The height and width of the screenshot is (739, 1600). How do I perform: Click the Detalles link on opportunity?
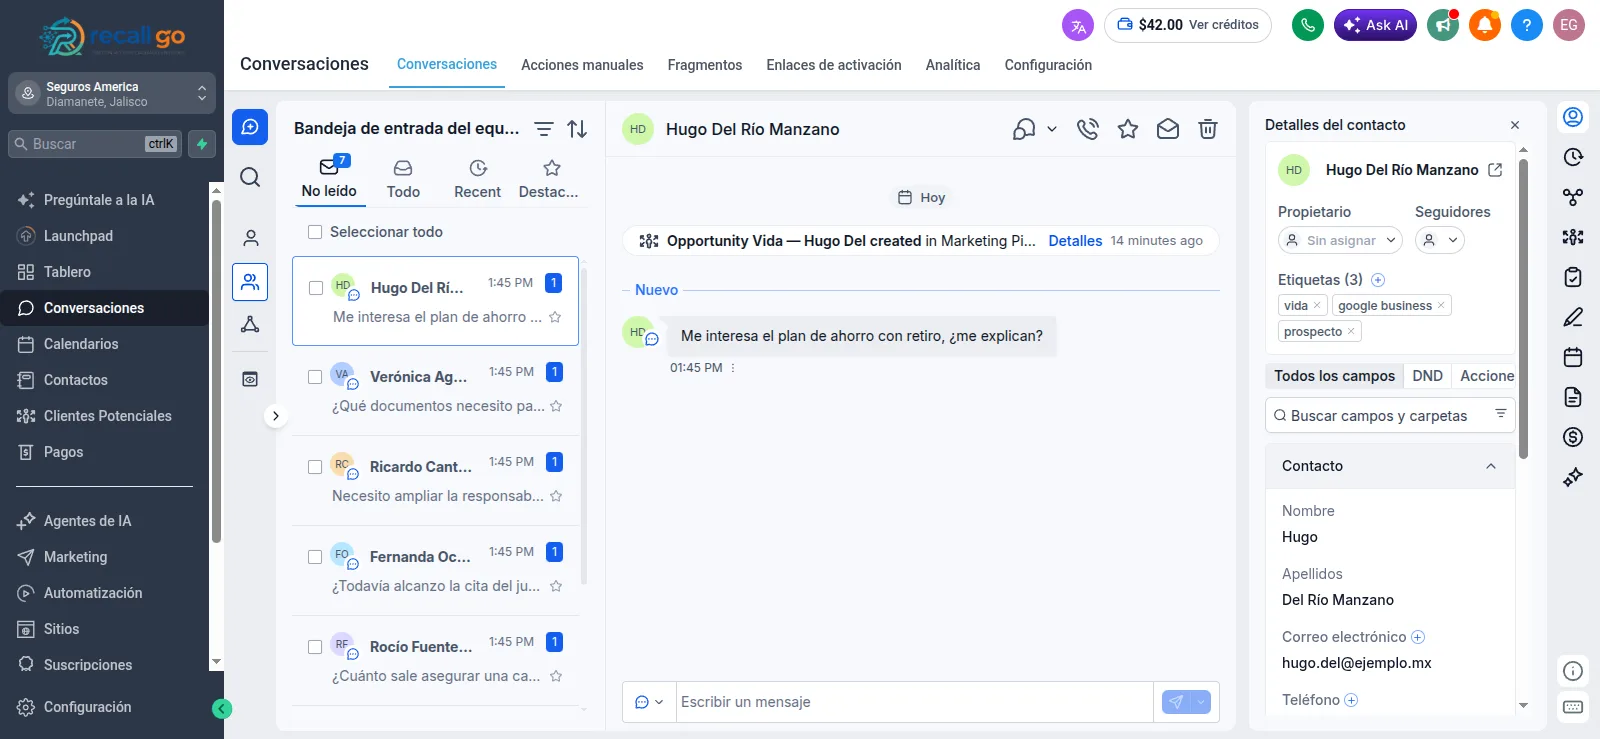1075,241
